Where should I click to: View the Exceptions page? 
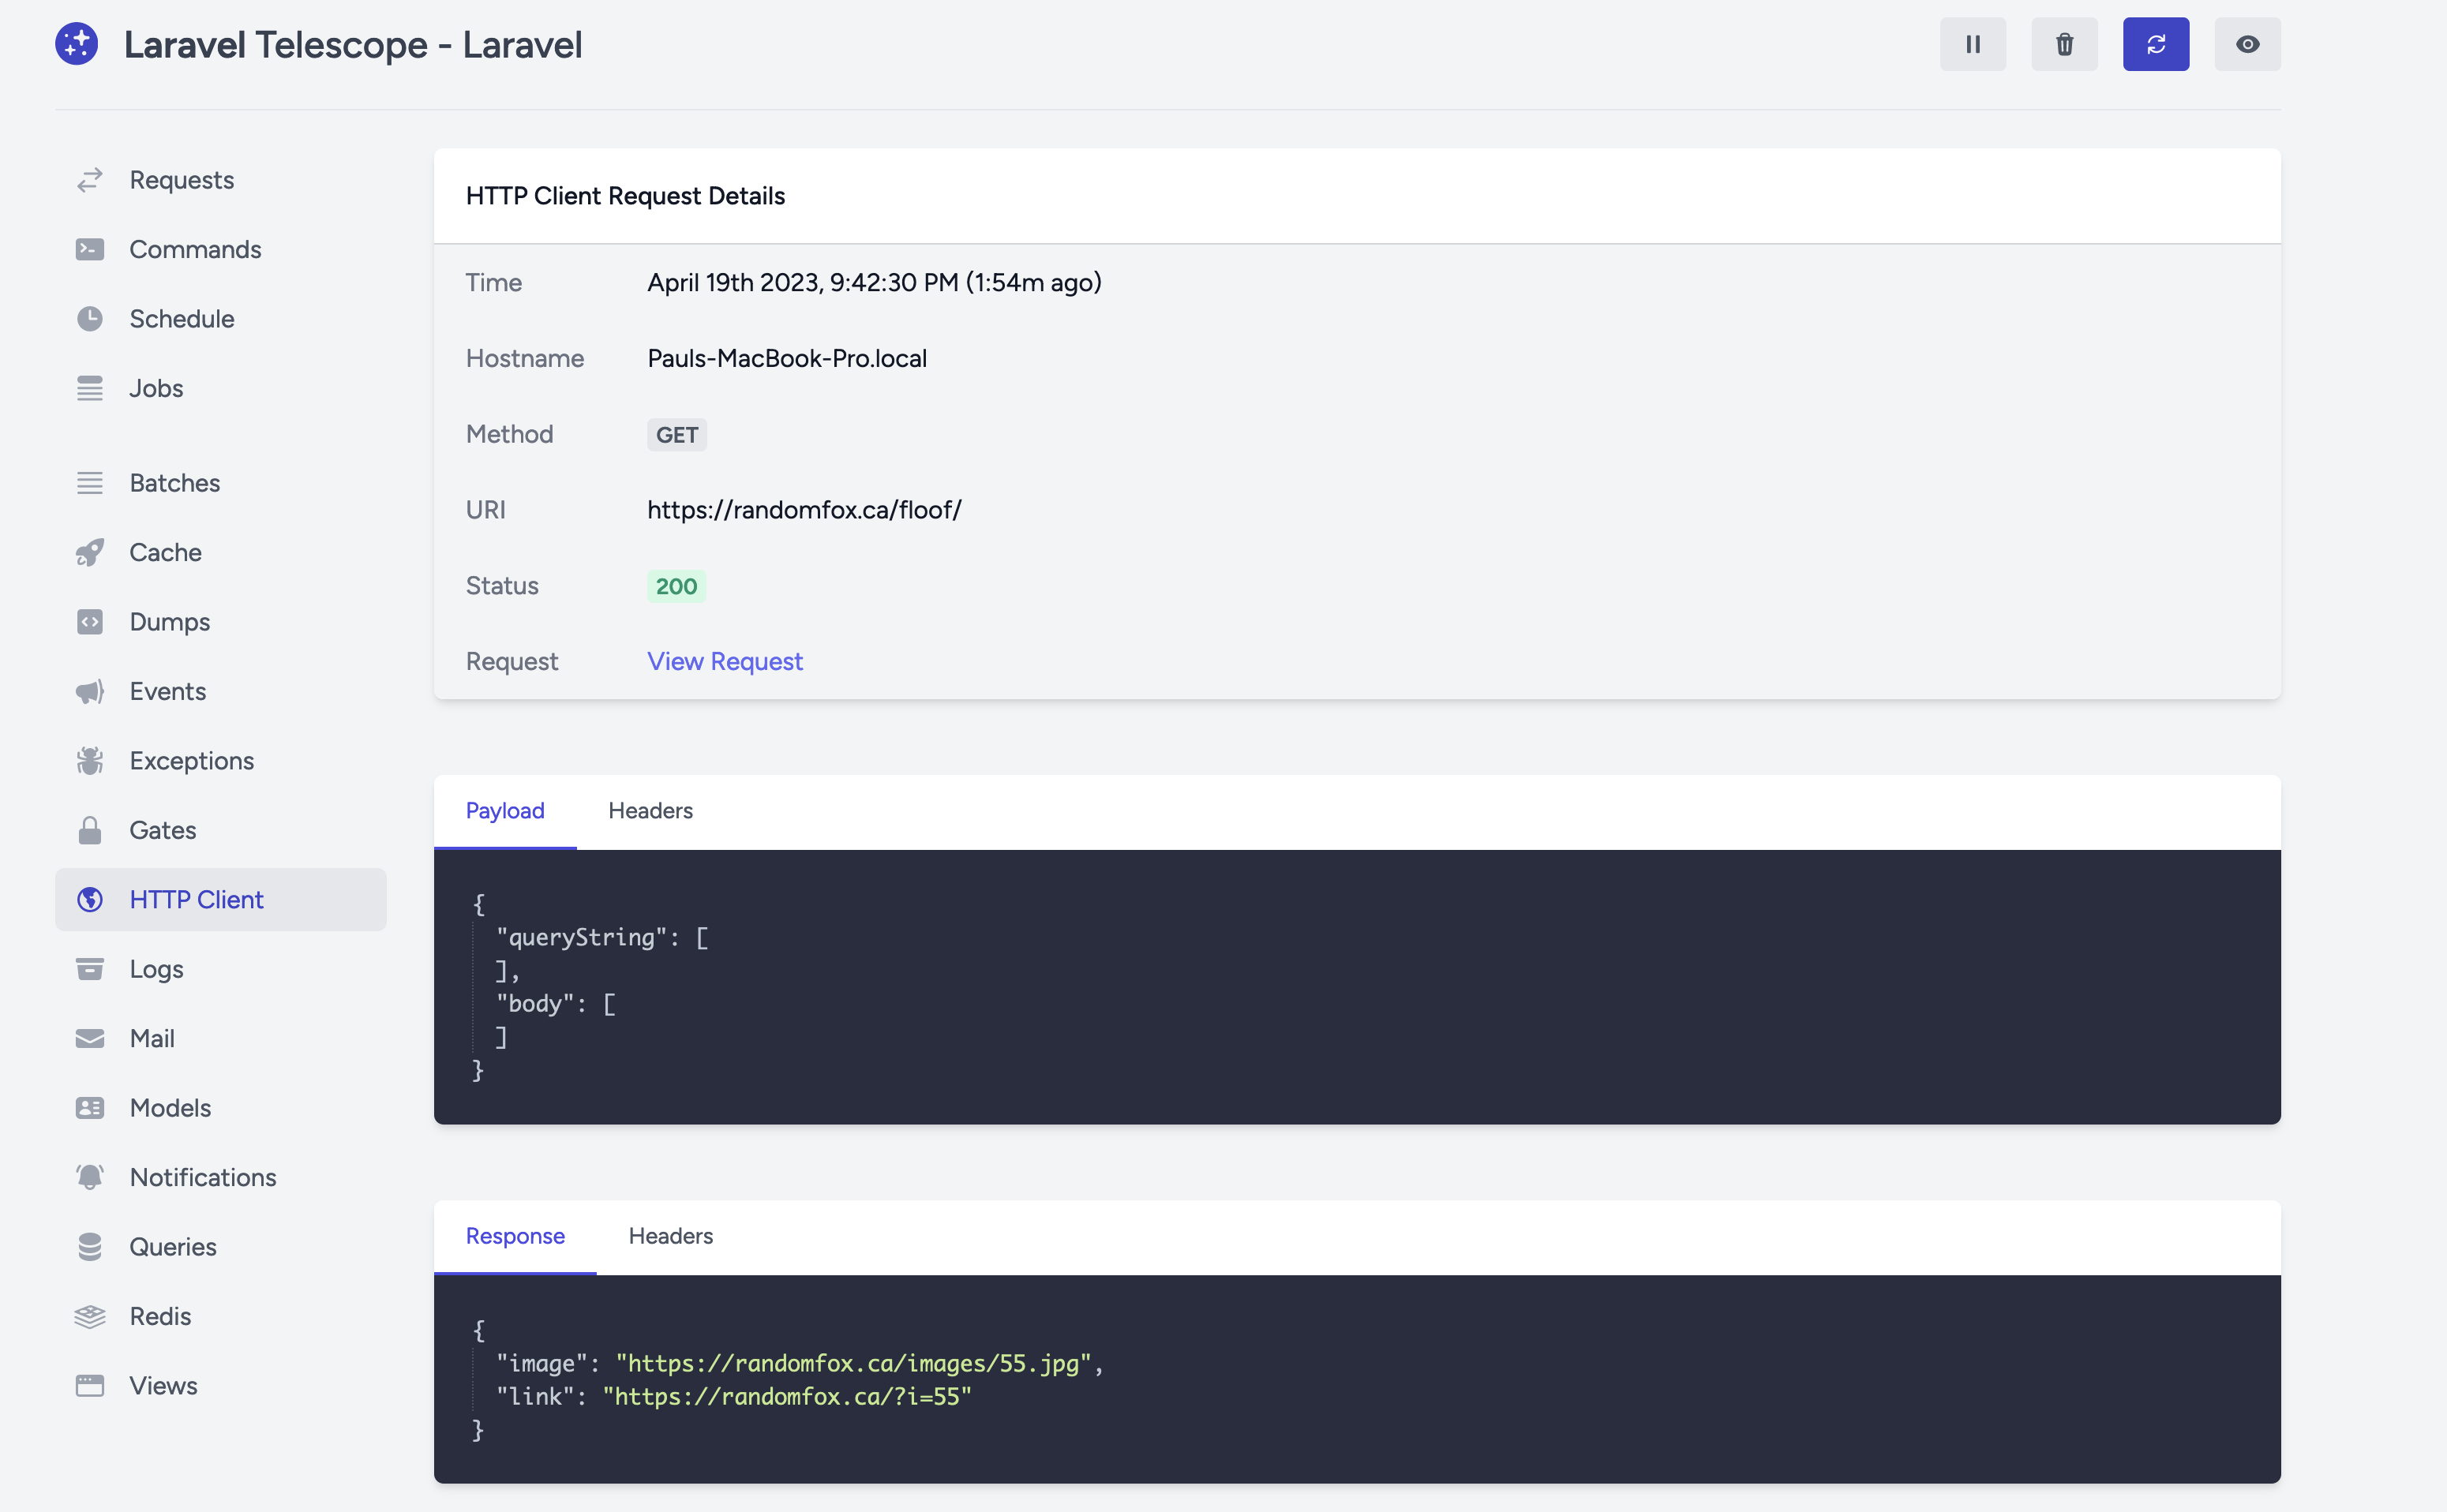click(221, 761)
